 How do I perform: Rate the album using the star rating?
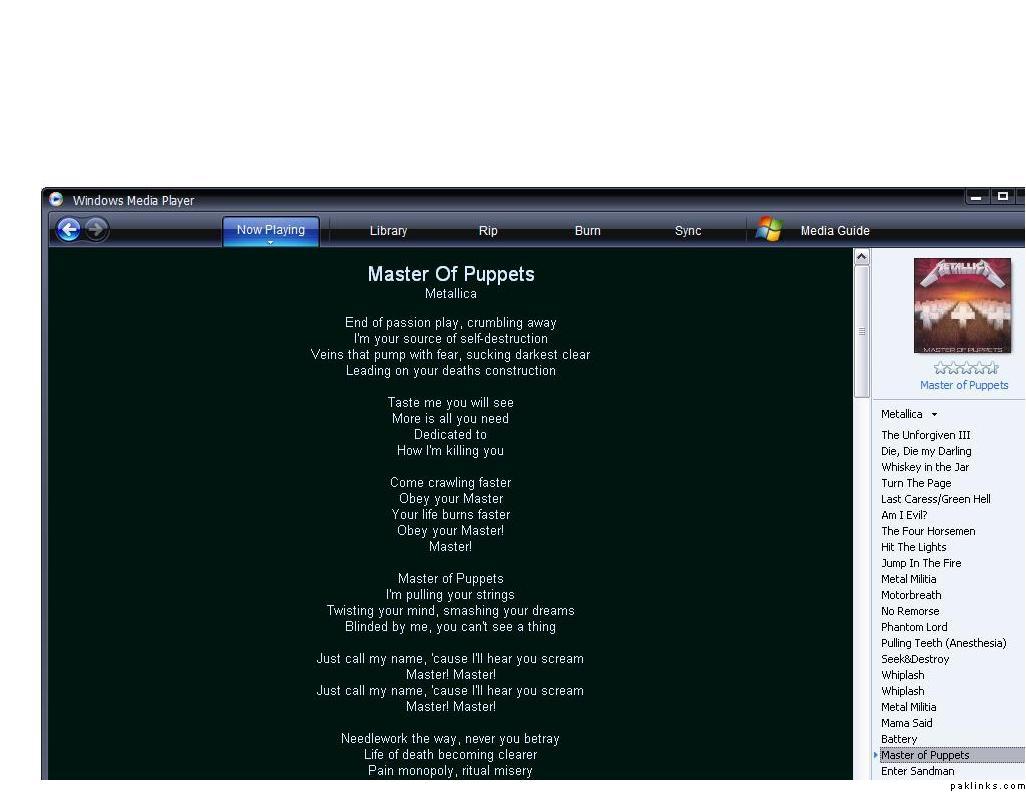[x=965, y=368]
